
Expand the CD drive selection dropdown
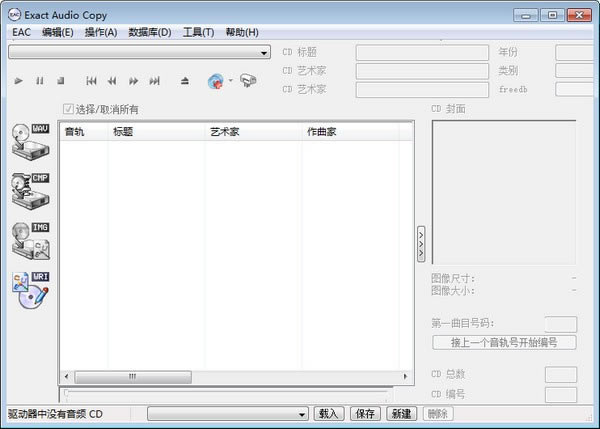pyautogui.click(x=264, y=52)
